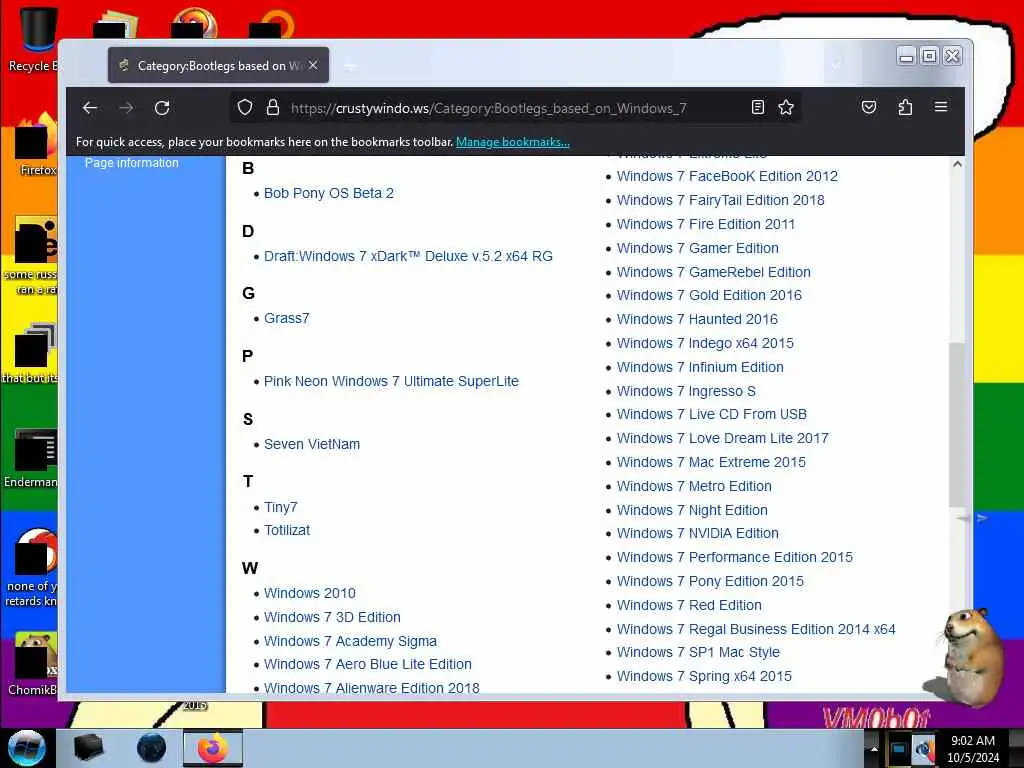Screen dimensions: 1024x768
Task: Open Windows 7 Indego x64 2015
Action: point(705,344)
